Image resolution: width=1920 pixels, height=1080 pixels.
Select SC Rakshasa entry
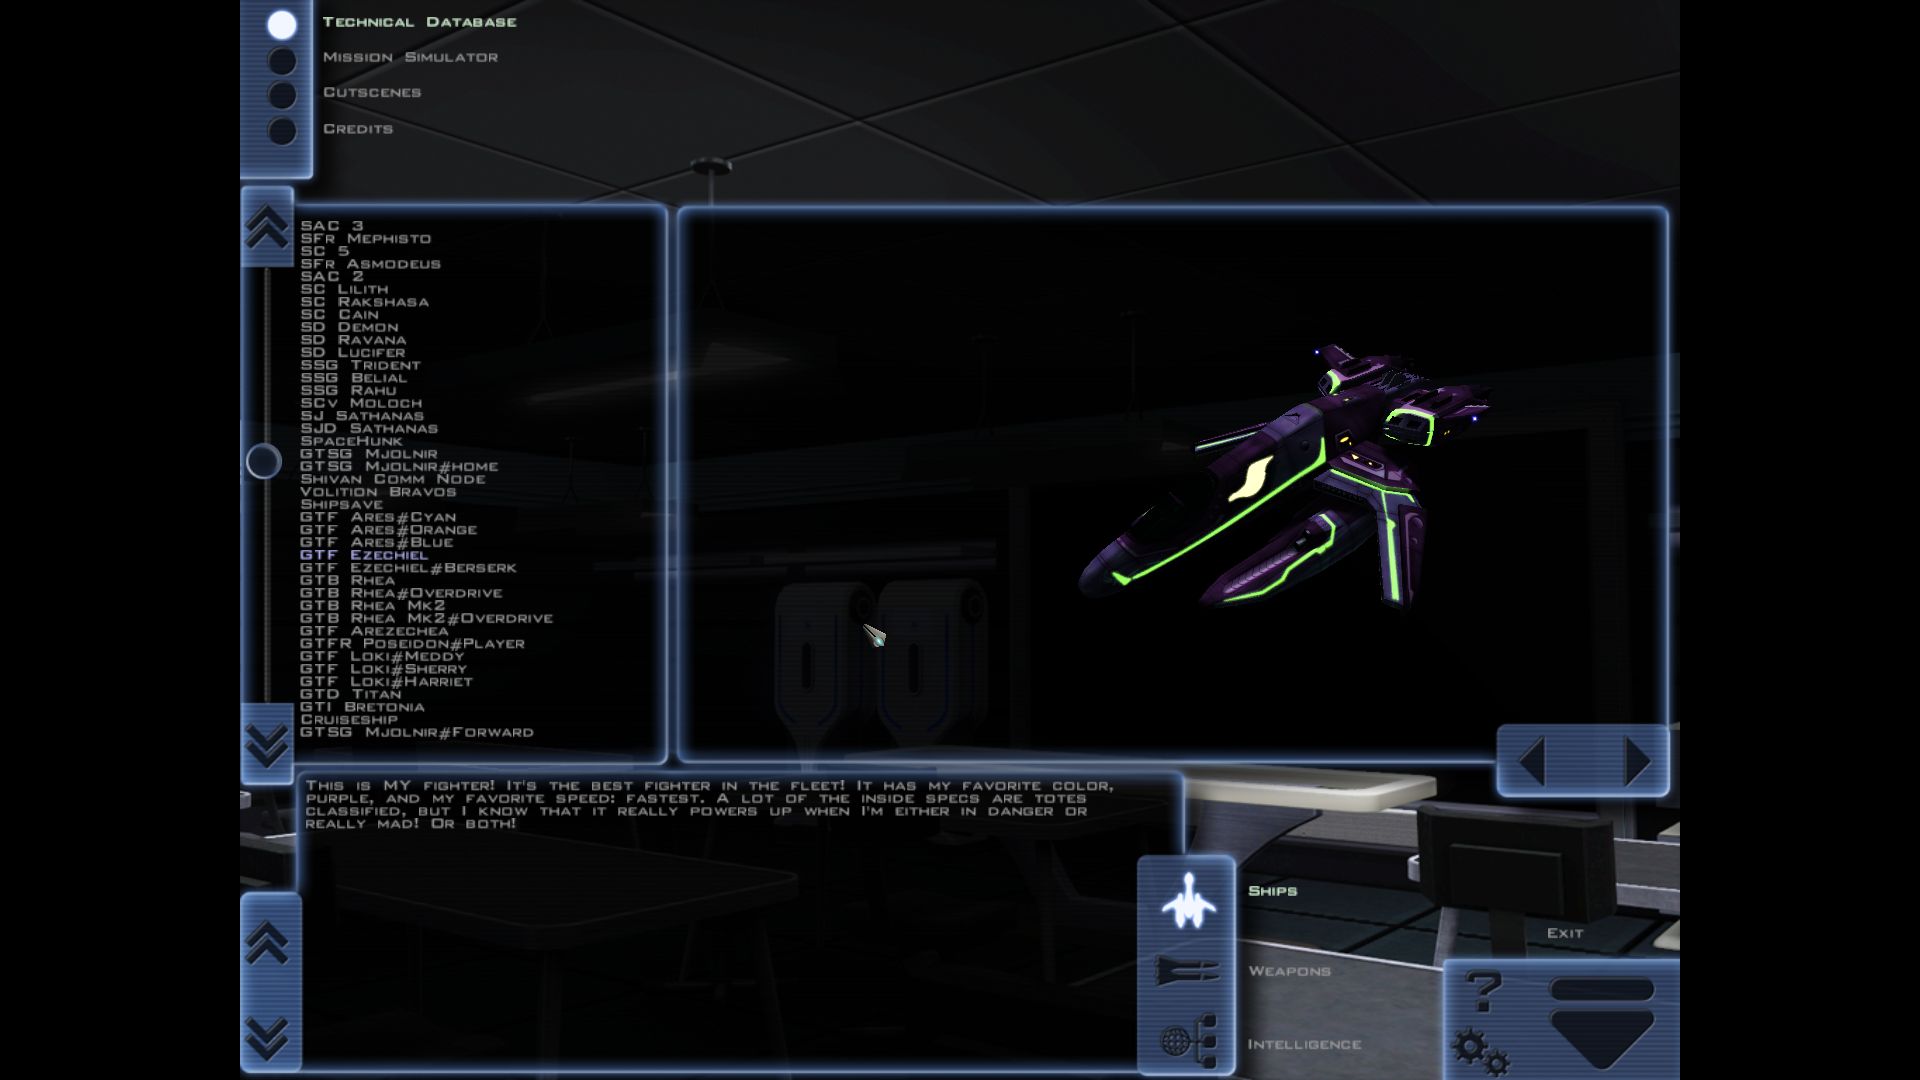point(364,302)
